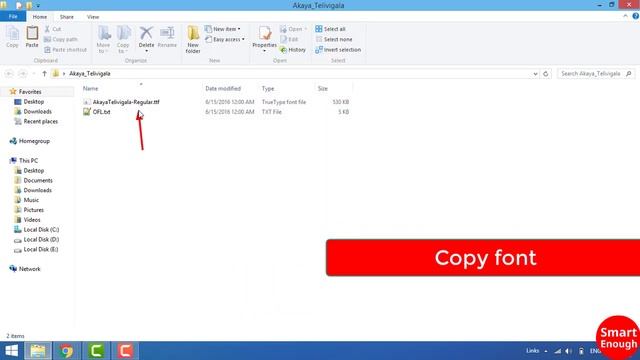Click Select none
640x360 pixels.
click(x=333, y=39)
